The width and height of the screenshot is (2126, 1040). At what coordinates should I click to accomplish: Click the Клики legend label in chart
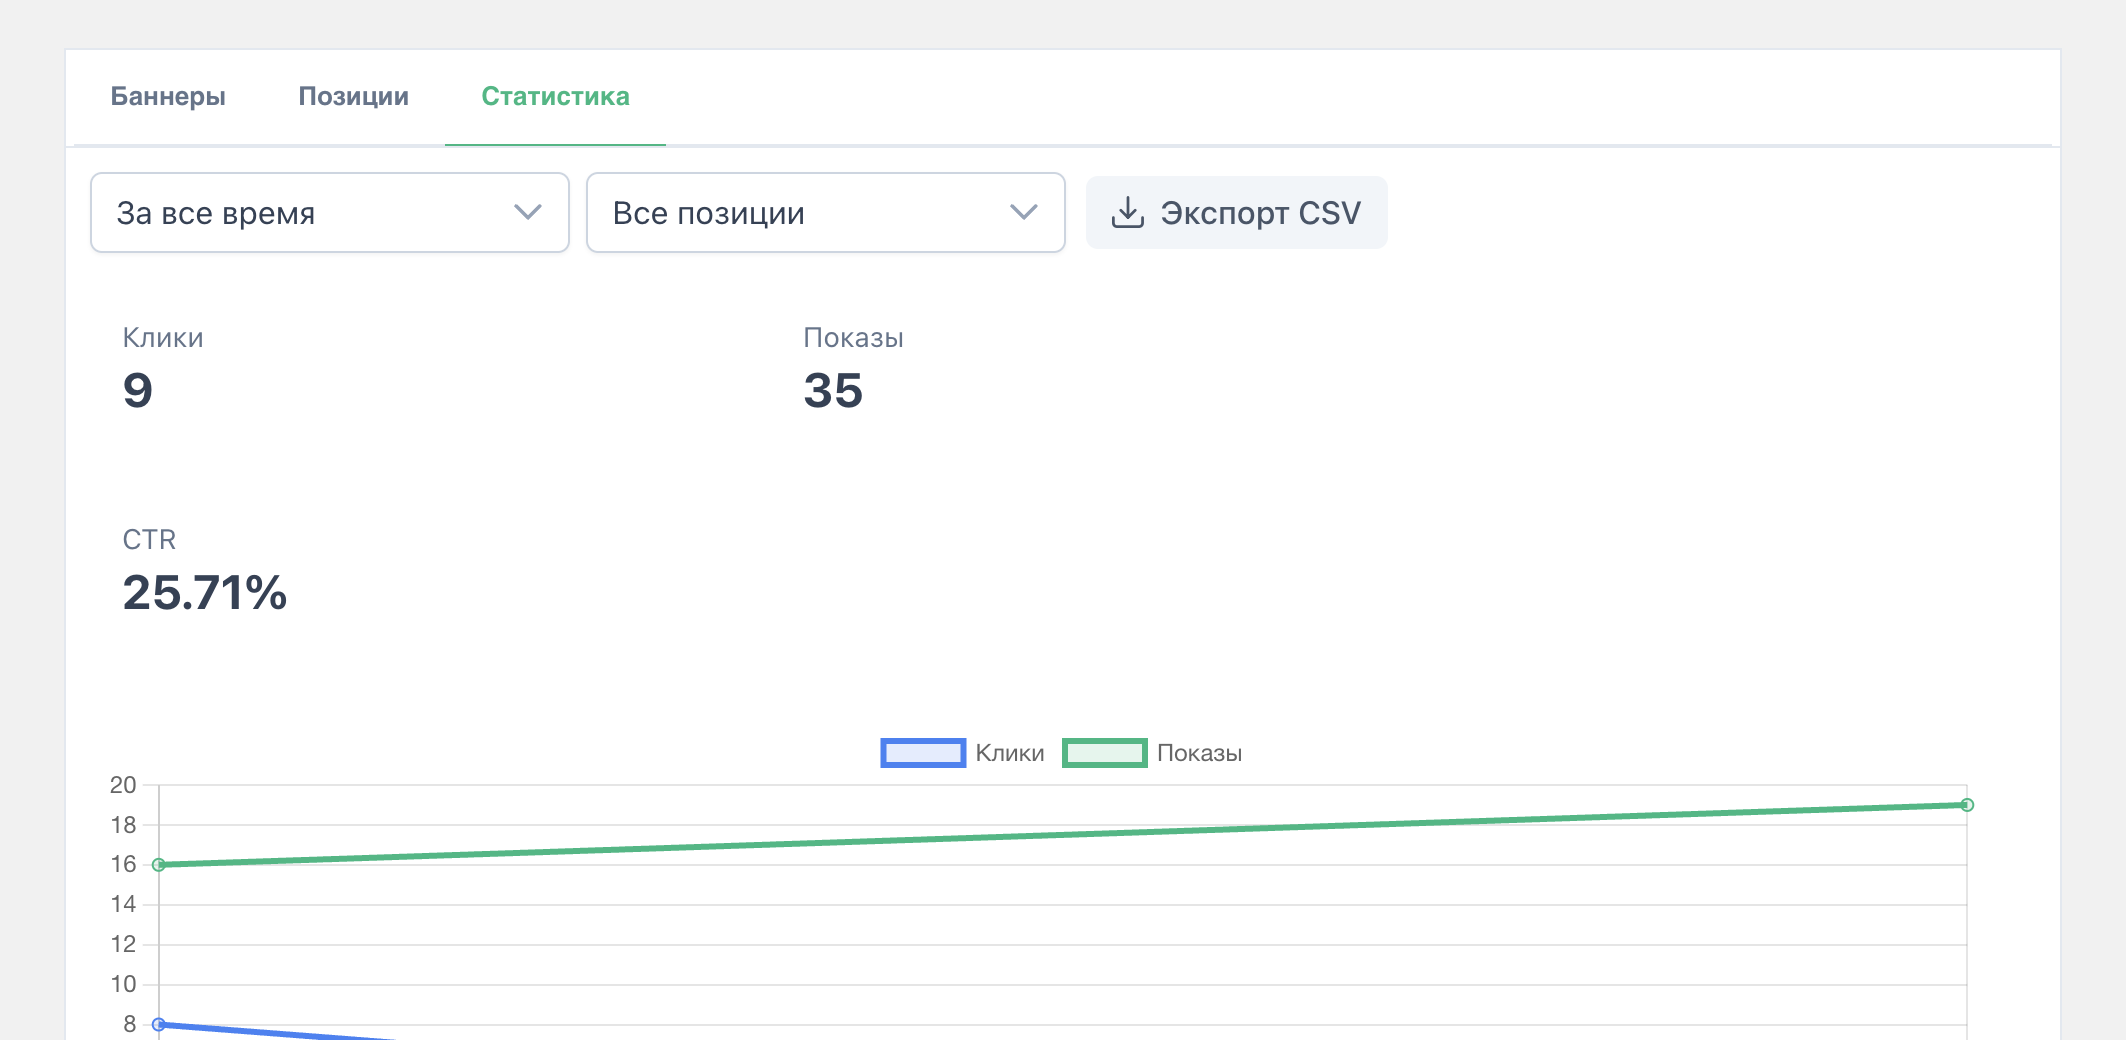pyautogui.click(x=1010, y=753)
